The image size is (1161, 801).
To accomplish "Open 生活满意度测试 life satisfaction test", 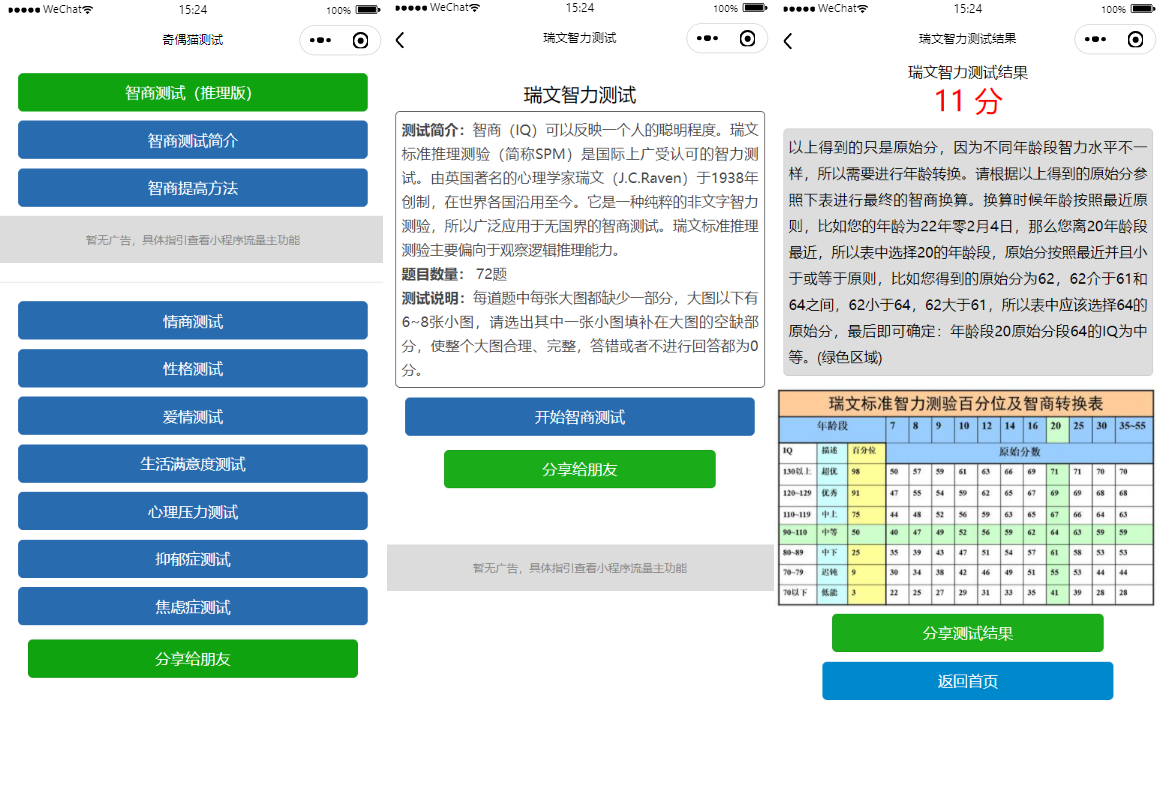I will [x=192, y=463].
